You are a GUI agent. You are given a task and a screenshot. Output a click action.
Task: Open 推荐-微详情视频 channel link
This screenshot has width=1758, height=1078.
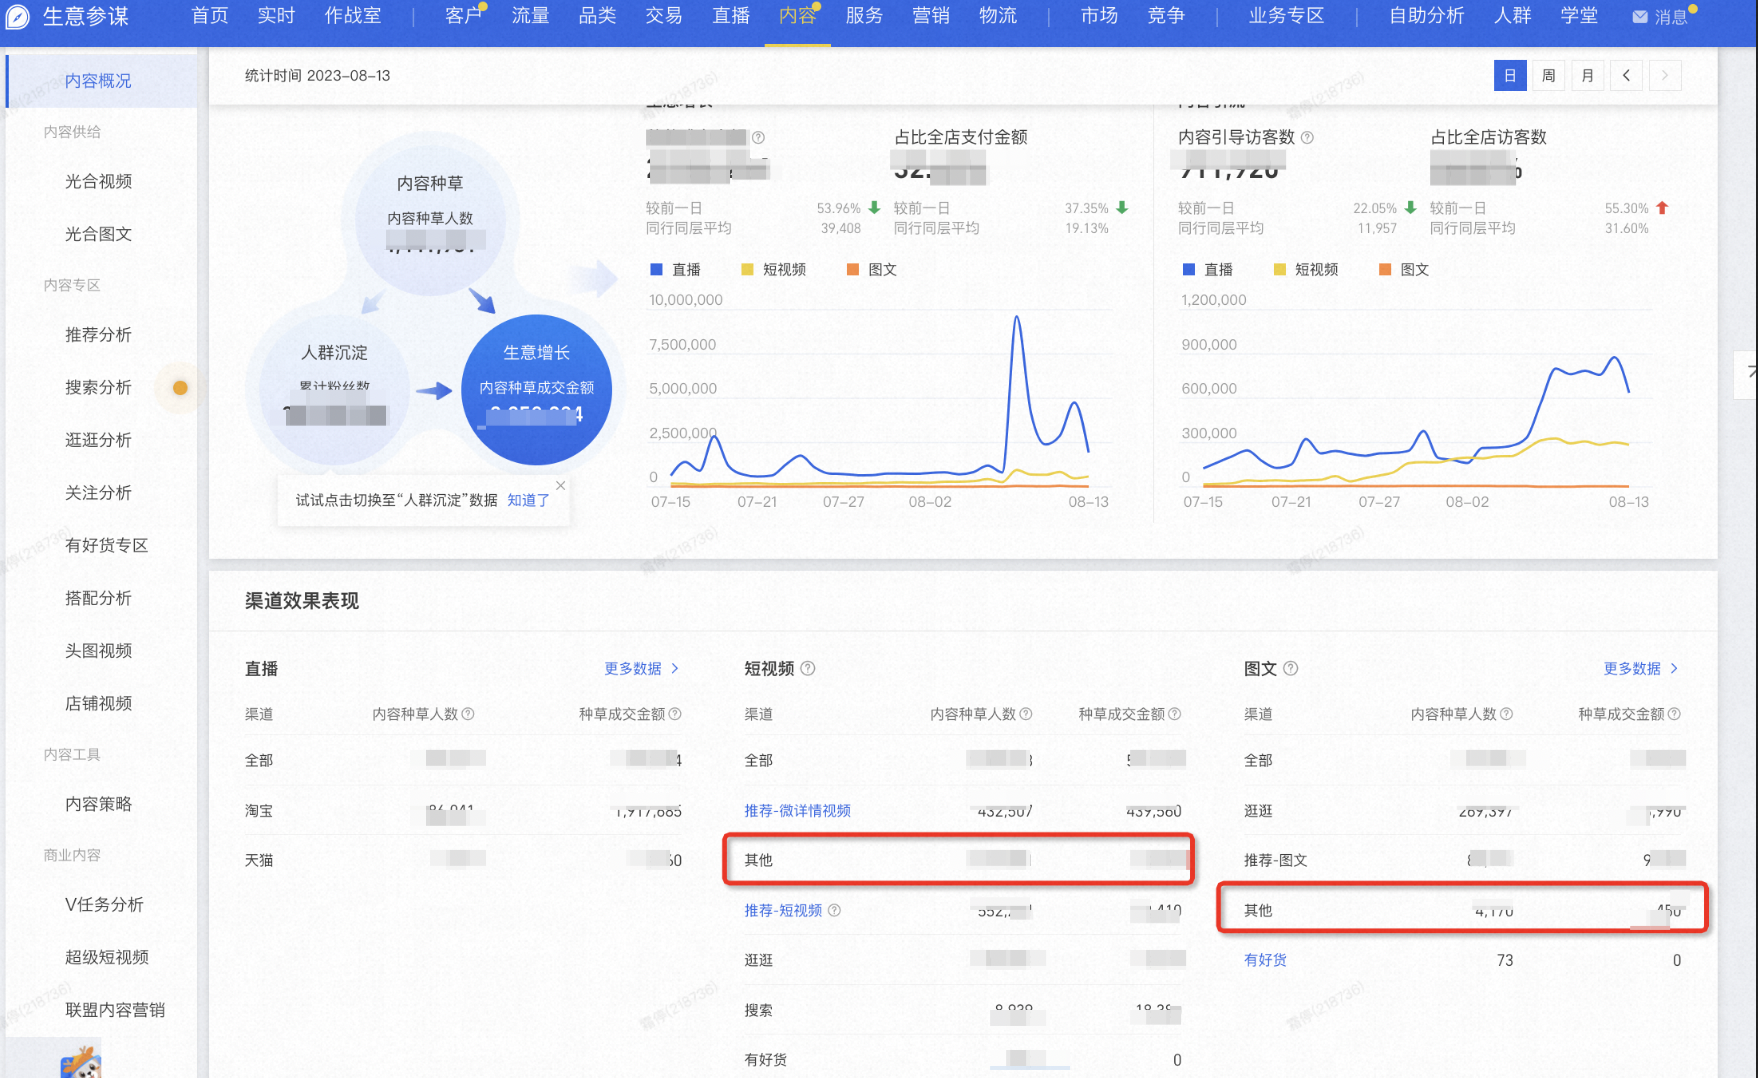tap(797, 810)
